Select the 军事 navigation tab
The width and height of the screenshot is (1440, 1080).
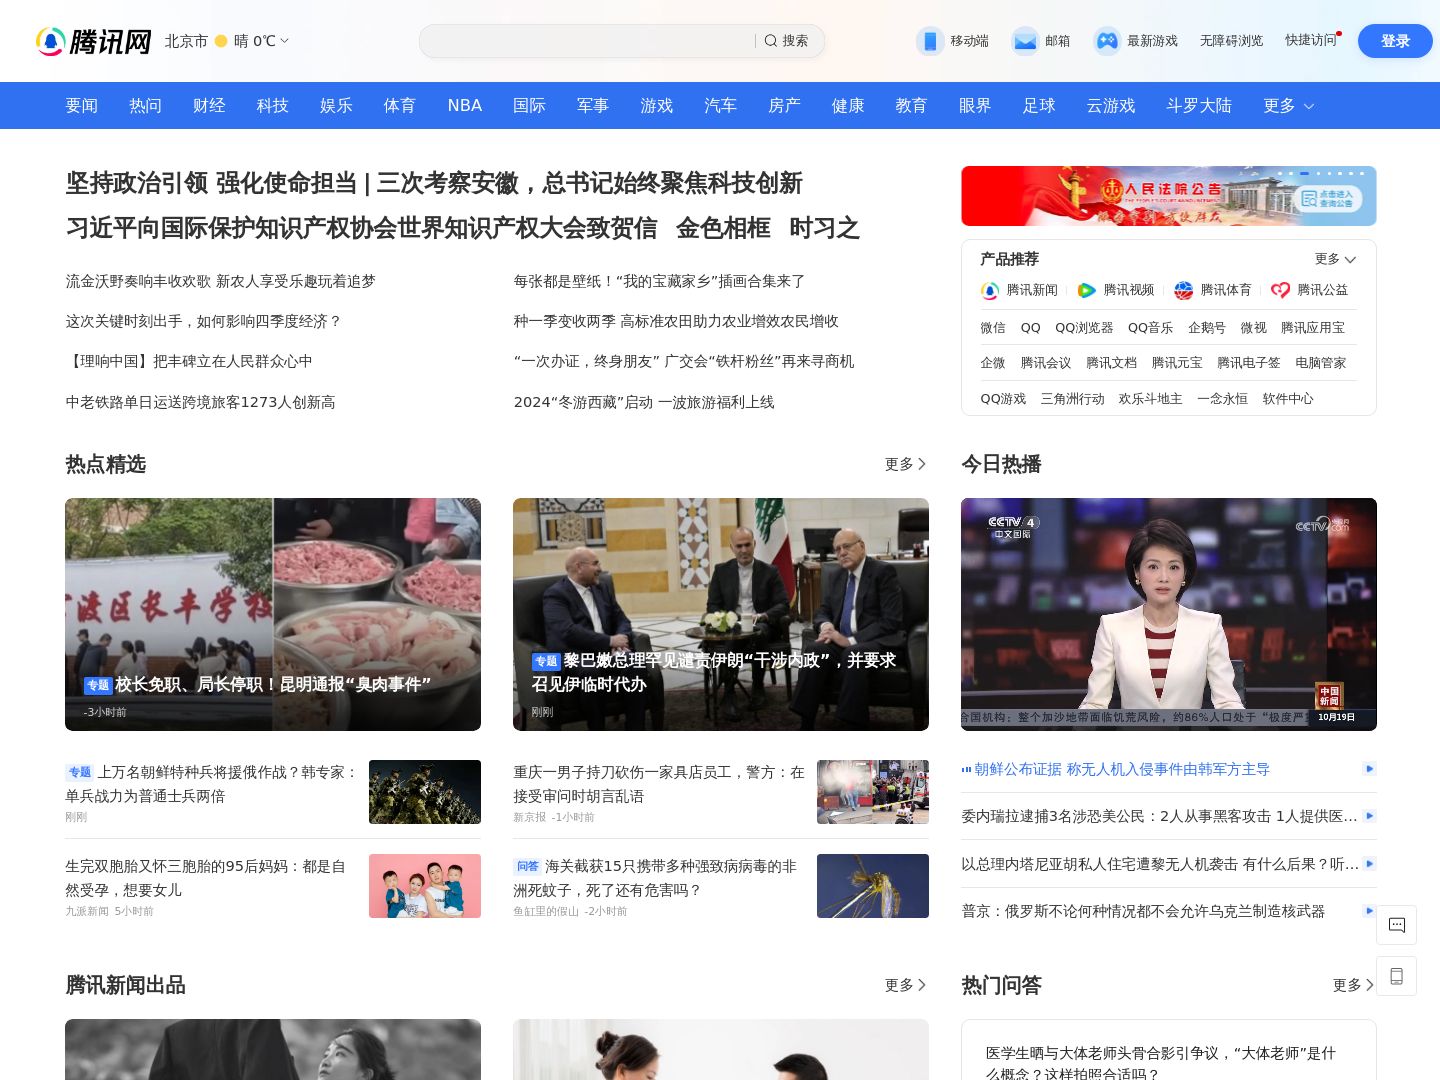tap(593, 106)
